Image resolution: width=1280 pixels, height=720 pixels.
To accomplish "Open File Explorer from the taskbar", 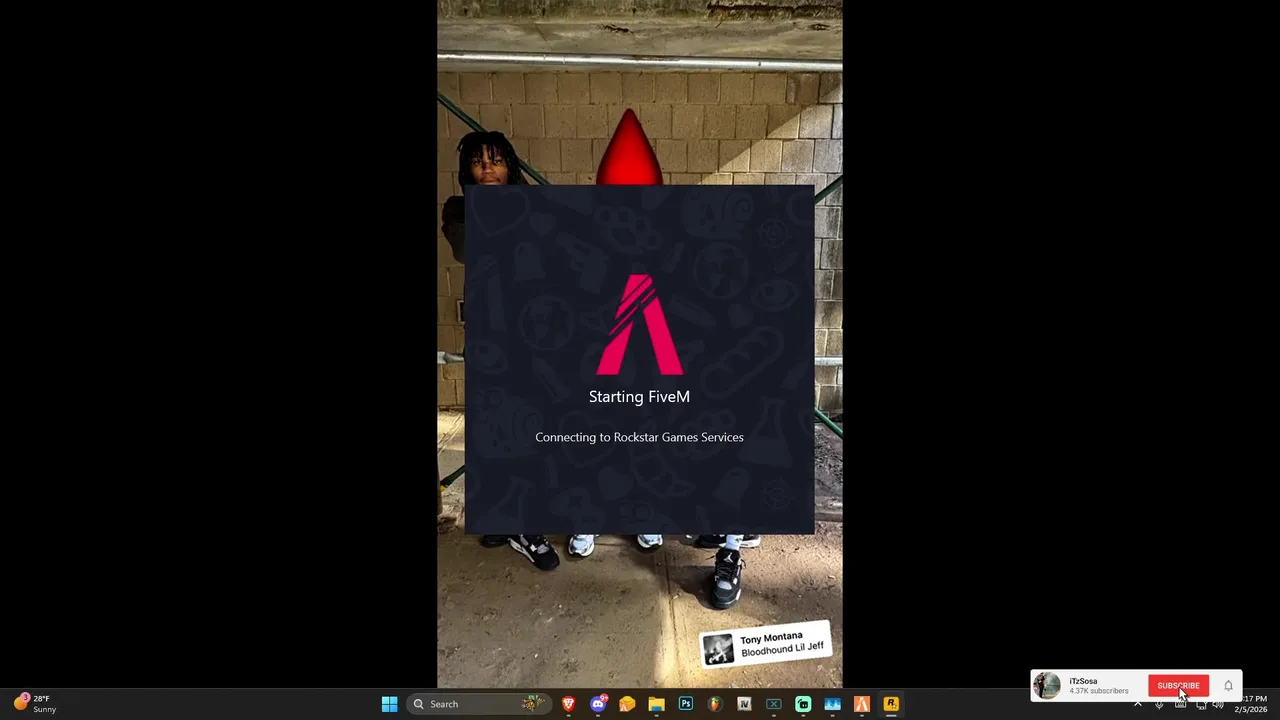I will [x=656, y=704].
